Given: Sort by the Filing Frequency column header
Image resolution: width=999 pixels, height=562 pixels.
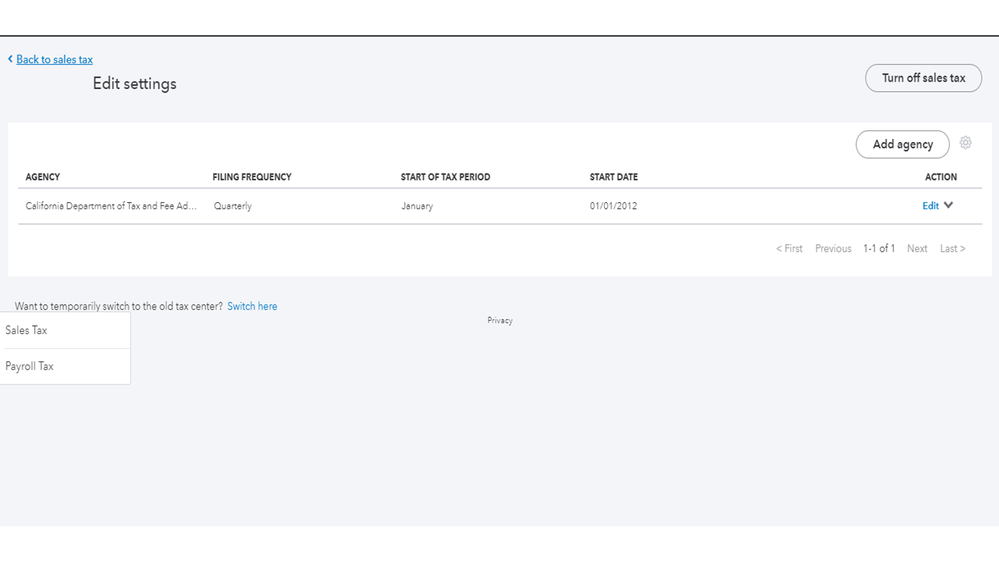Looking at the screenshot, I should 252,177.
